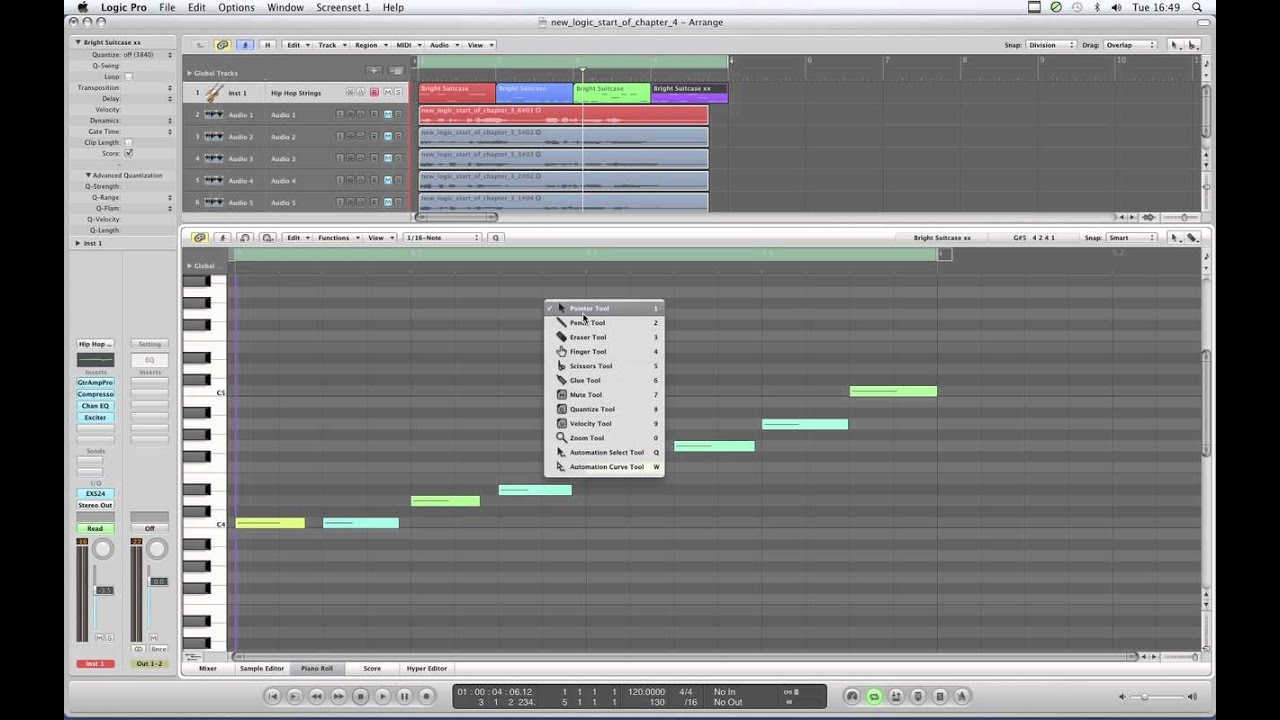Expand the Inst 1 inspector section

pyautogui.click(x=78, y=243)
